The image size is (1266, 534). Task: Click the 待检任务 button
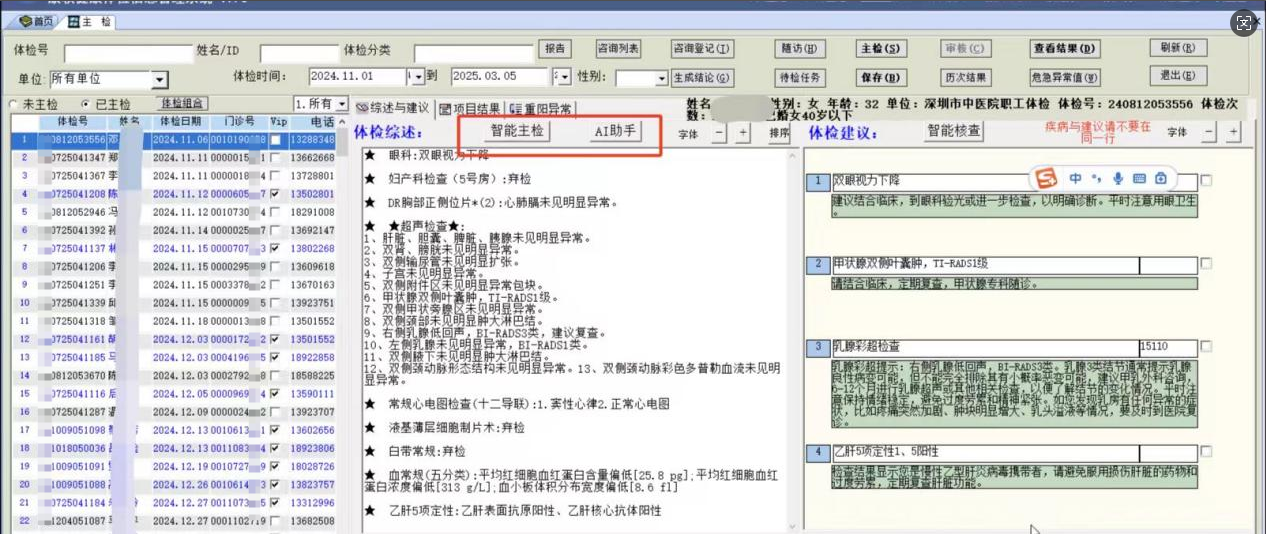(x=800, y=77)
